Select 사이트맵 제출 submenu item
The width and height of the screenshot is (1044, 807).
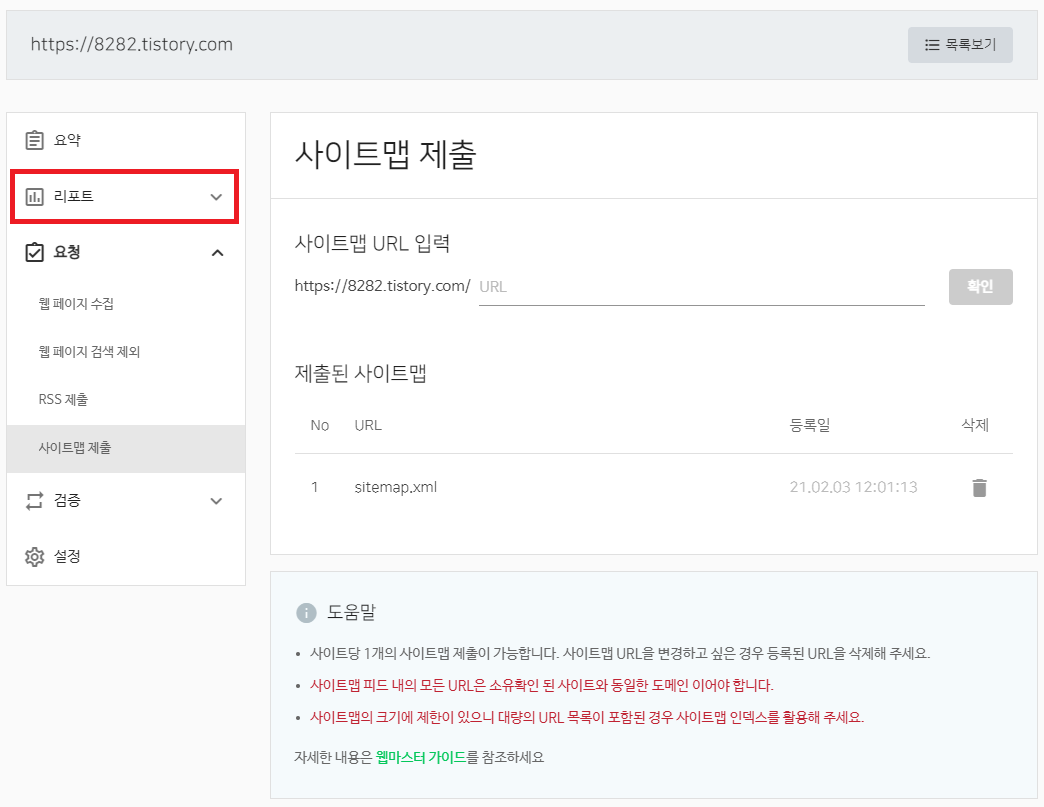126,448
